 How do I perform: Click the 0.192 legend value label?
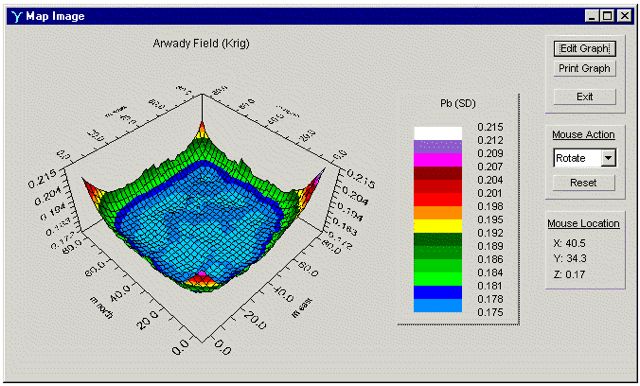(490, 233)
